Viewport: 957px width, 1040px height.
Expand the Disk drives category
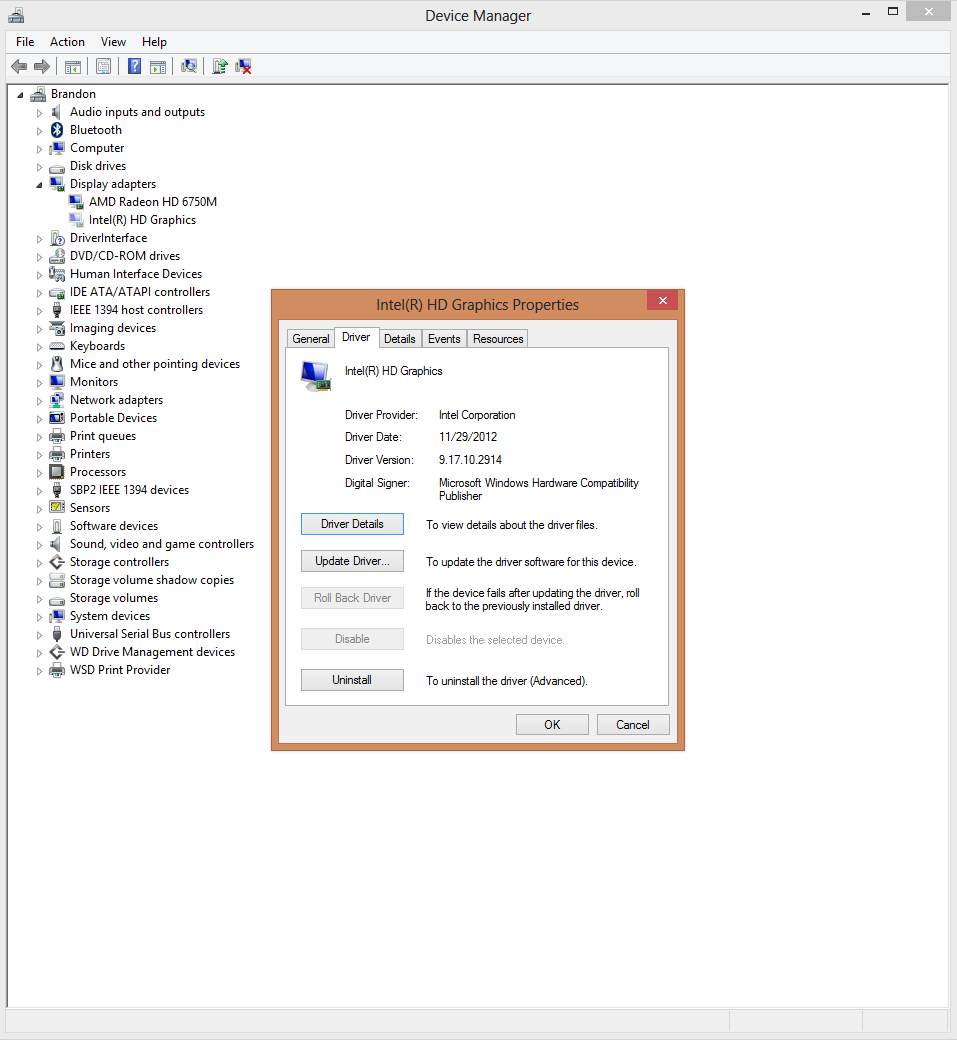point(39,167)
